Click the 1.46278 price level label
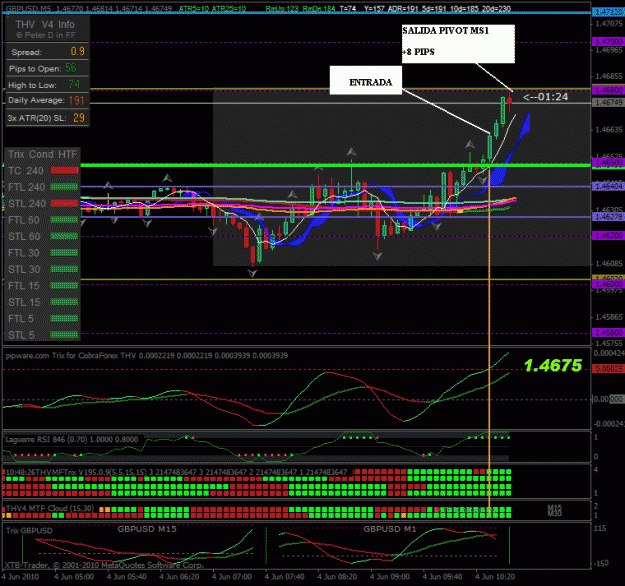 tap(607, 217)
